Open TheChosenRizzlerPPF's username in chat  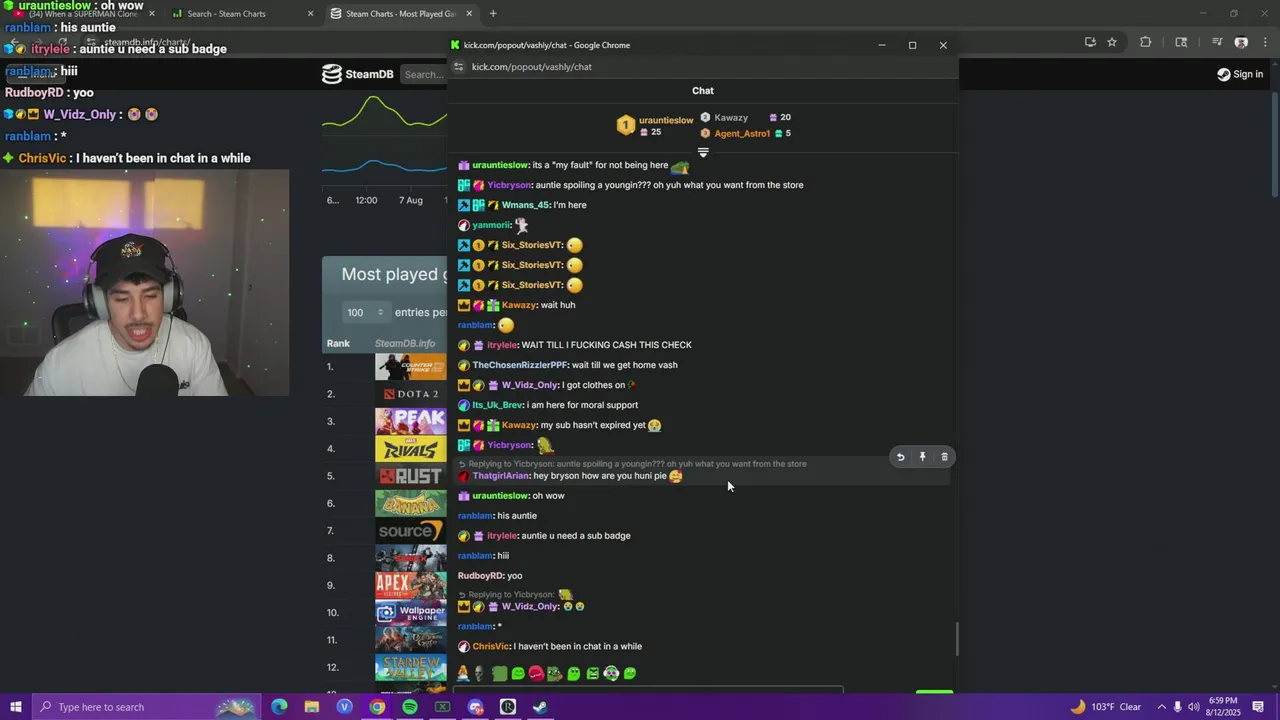520,365
